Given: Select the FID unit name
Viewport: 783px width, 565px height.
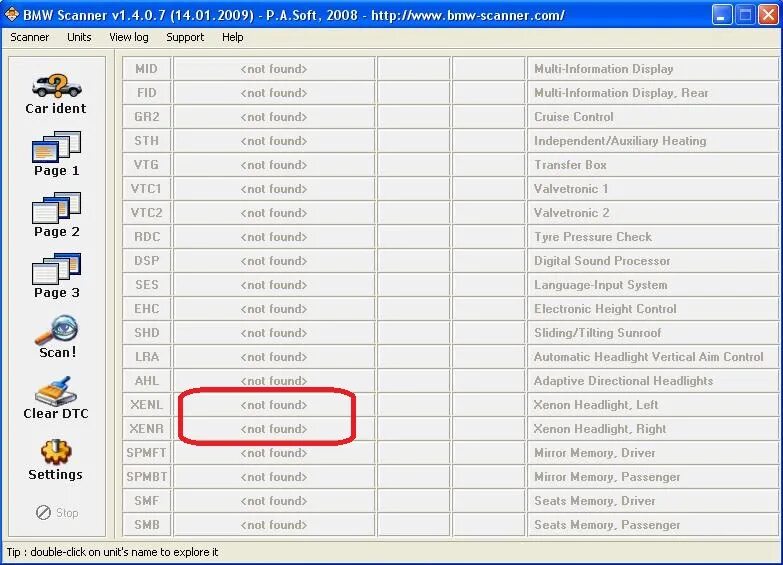Looking at the screenshot, I should (x=146, y=92).
